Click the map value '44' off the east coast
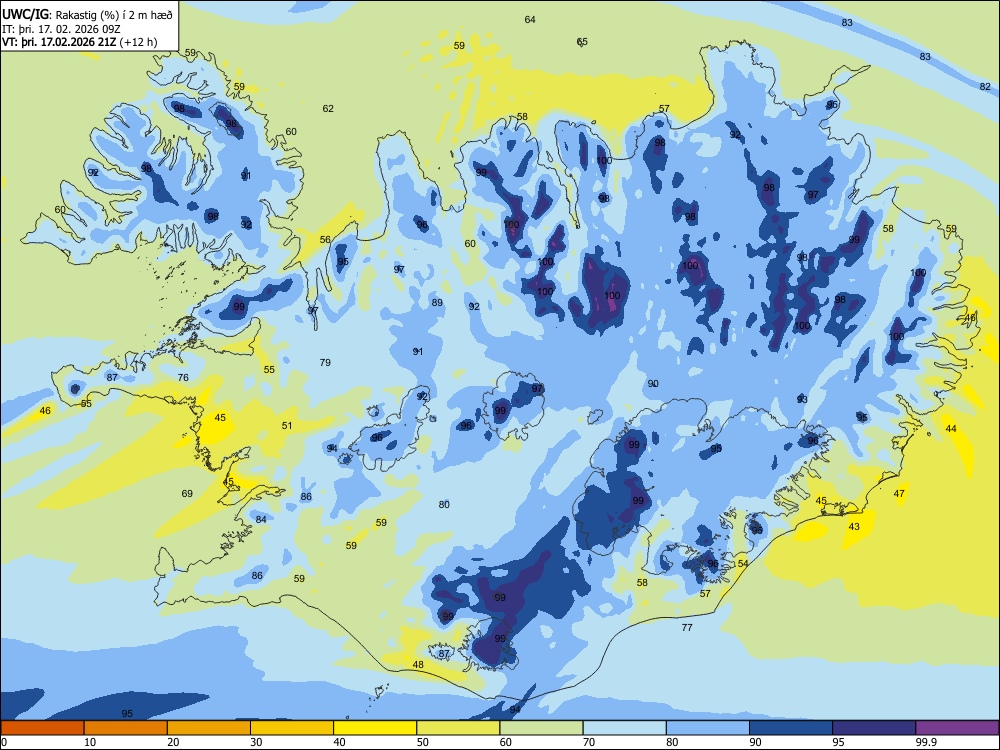1000x750 pixels. point(951,429)
